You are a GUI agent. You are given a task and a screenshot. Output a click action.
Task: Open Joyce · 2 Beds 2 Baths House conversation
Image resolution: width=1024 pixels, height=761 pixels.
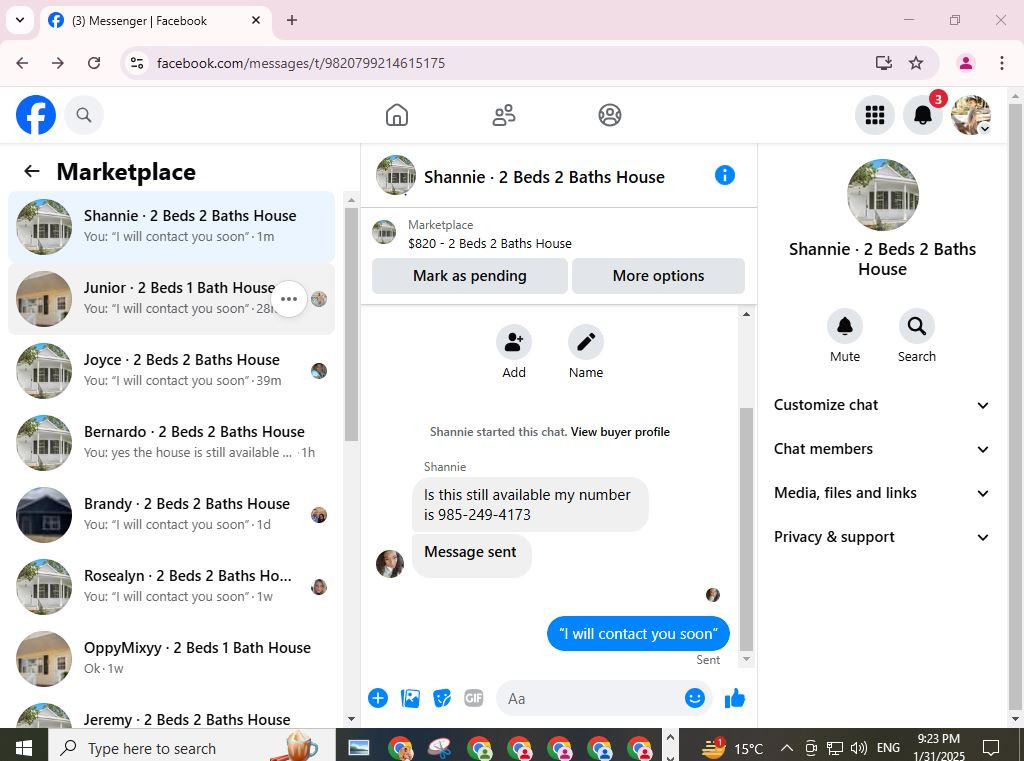tap(171, 370)
